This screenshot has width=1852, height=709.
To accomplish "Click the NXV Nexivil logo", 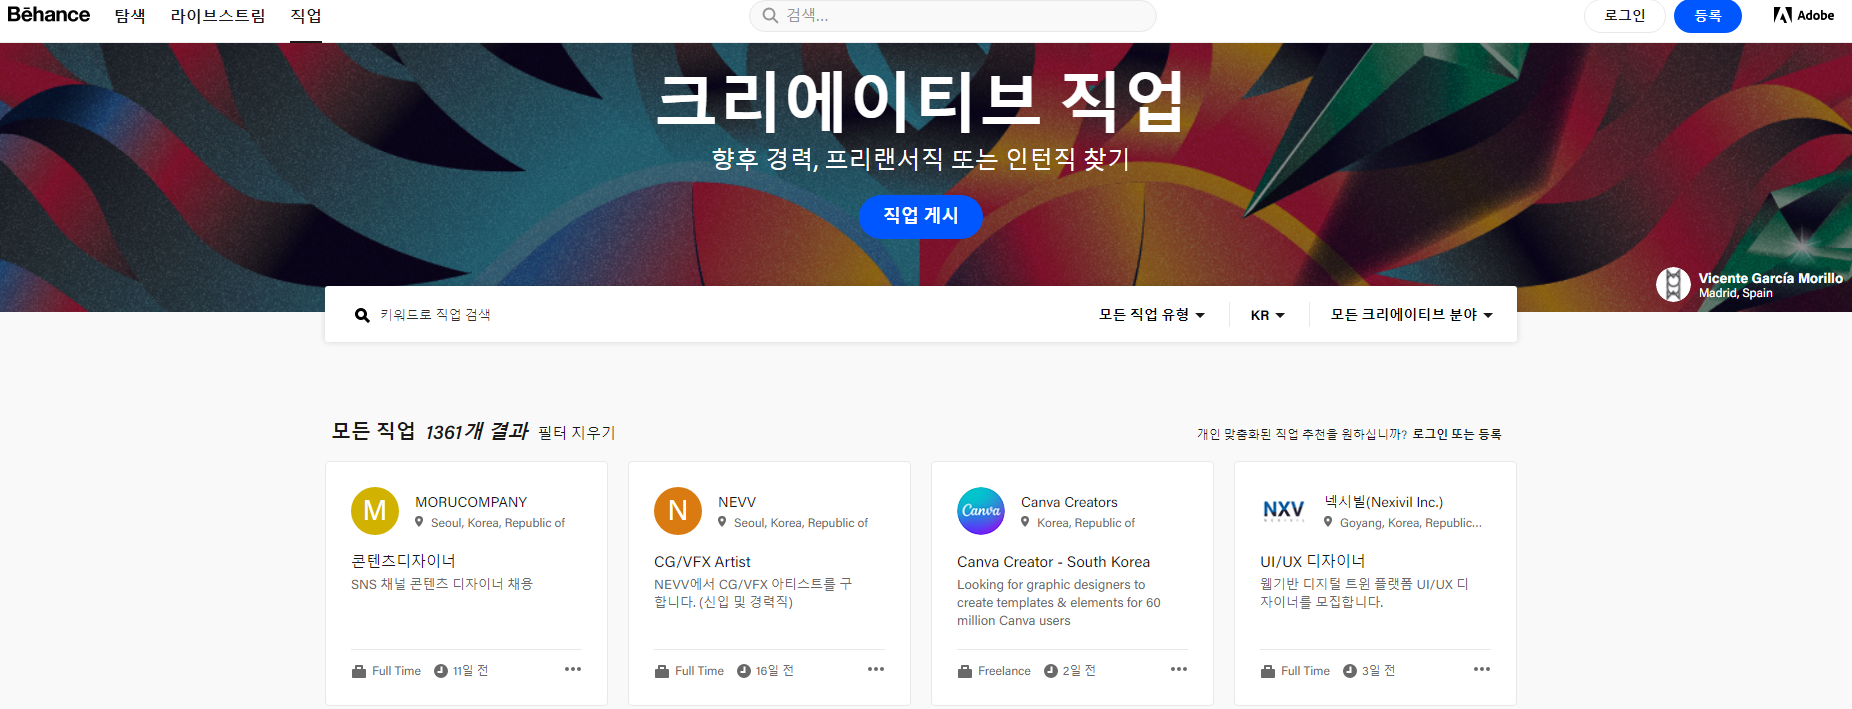I will 1284,511.
